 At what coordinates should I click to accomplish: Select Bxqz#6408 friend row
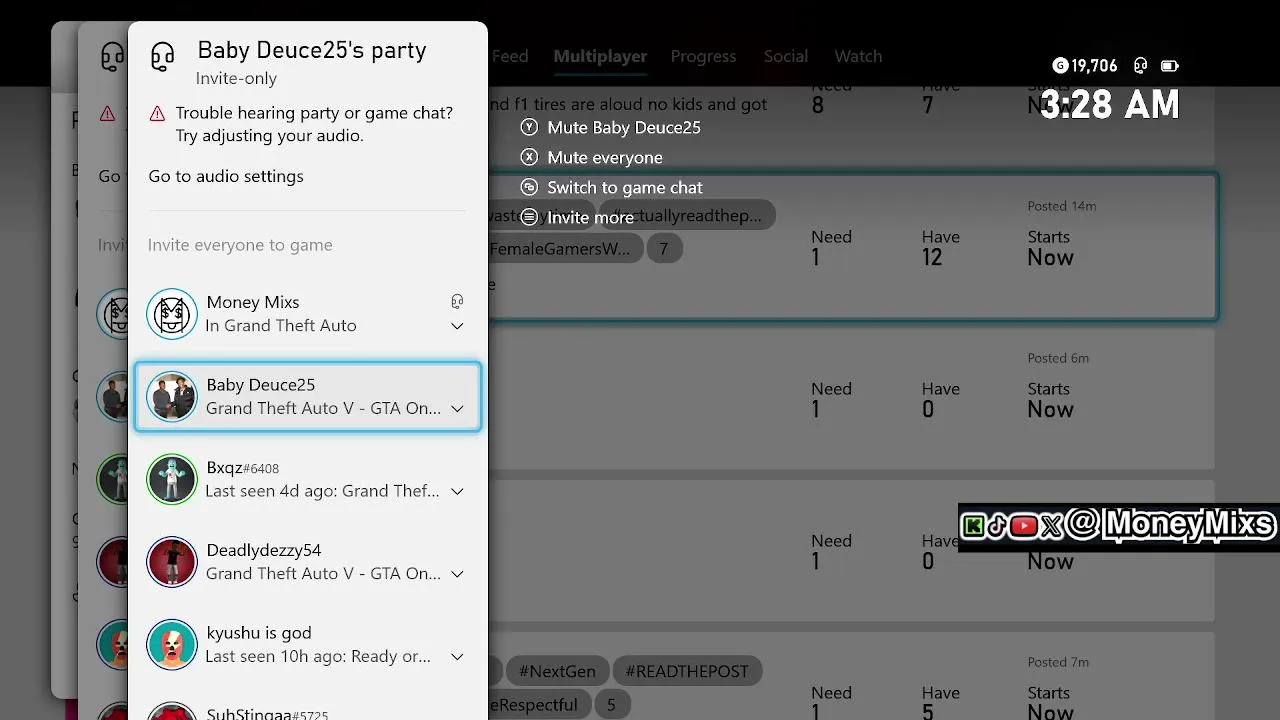pyautogui.click(x=307, y=479)
